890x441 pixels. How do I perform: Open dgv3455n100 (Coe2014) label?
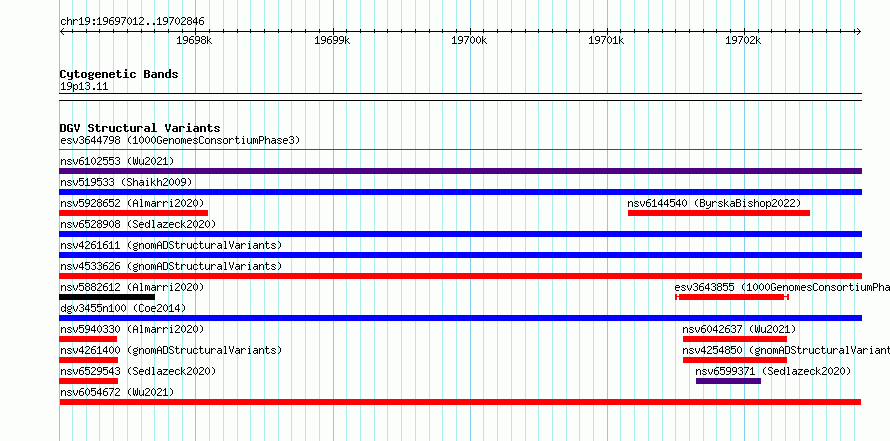[123, 308]
